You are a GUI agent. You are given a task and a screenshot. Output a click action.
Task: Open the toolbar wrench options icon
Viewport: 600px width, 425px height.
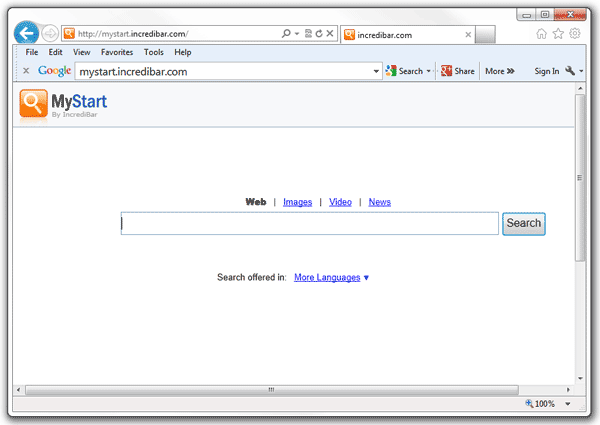click(x=570, y=71)
